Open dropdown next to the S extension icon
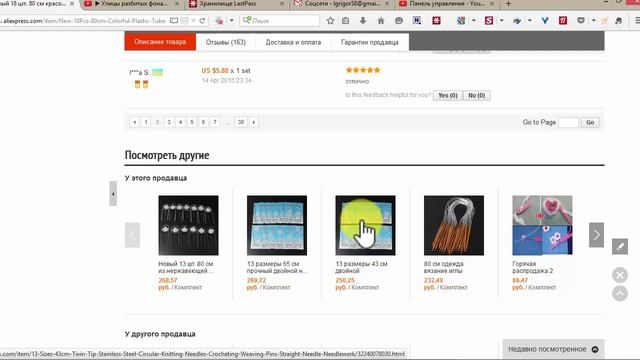The image size is (640, 360). [x=501, y=20]
